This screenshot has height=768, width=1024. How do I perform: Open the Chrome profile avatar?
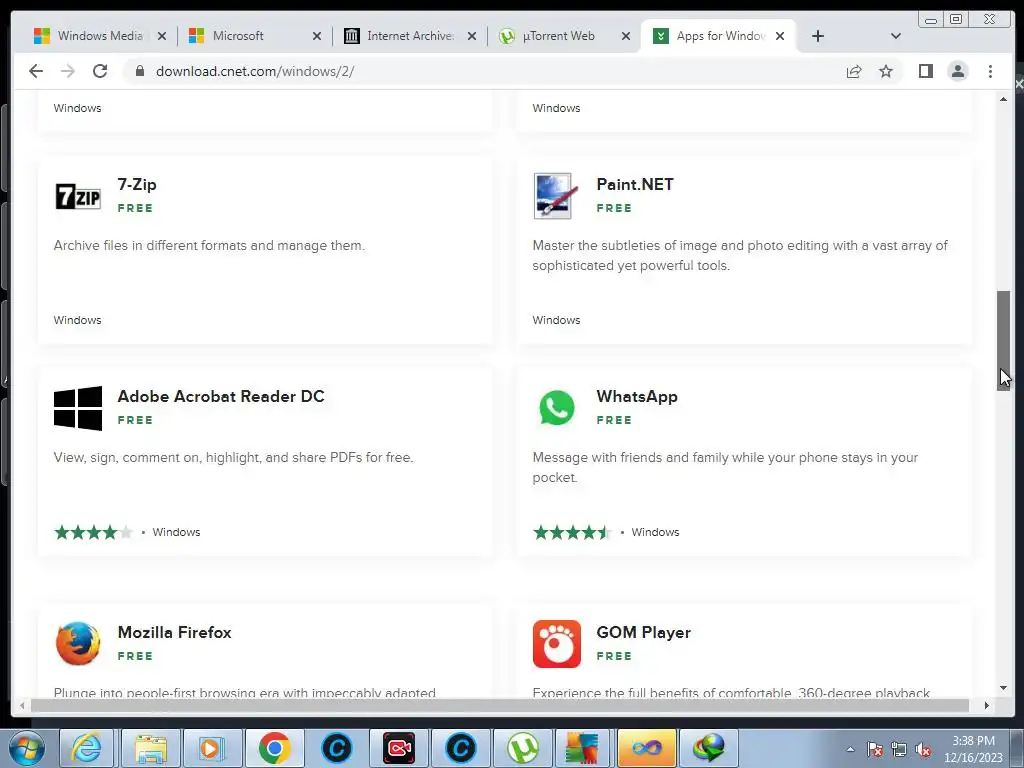pos(958,71)
